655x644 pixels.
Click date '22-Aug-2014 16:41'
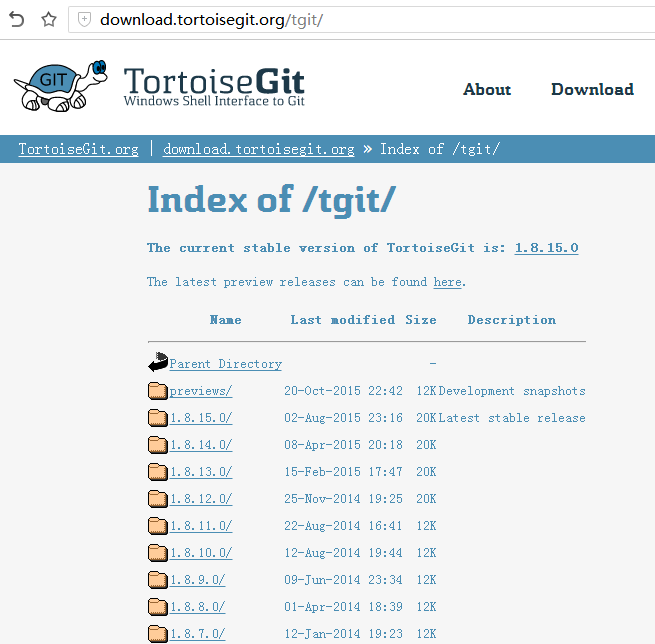tap(343, 526)
